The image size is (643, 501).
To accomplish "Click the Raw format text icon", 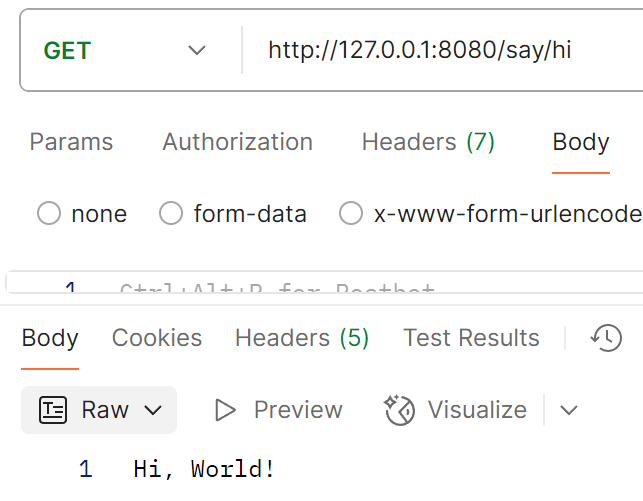I will pos(53,410).
